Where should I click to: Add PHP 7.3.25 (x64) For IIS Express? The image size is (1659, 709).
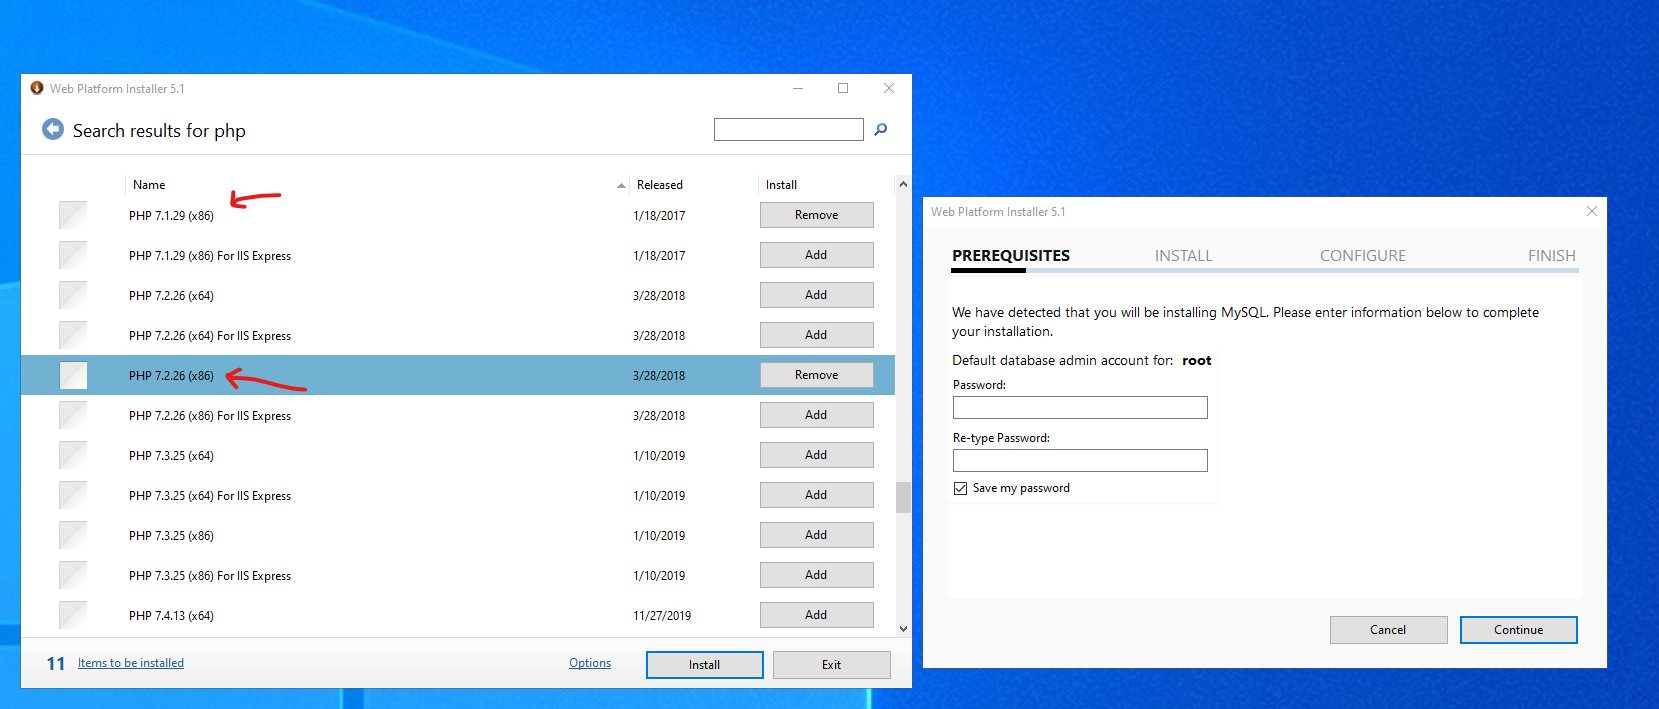coord(817,495)
